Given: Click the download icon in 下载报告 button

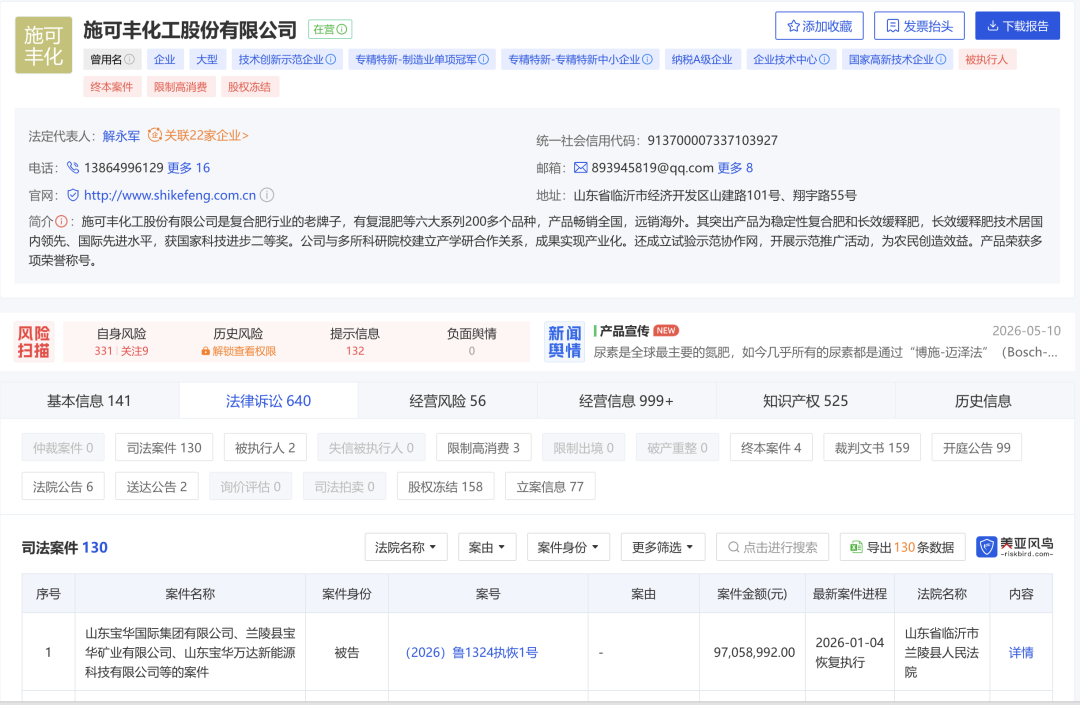Looking at the screenshot, I should click(993, 26).
